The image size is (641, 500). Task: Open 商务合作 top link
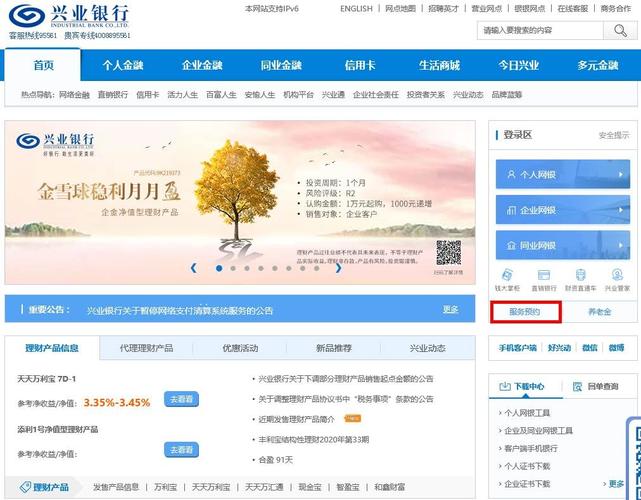tap(616, 9)
